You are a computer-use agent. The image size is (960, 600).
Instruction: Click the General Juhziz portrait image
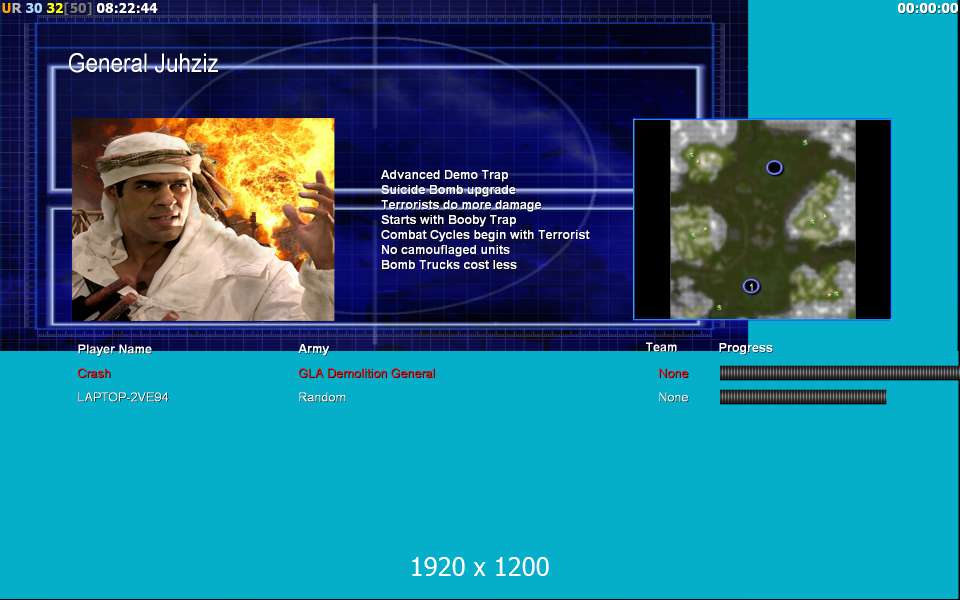point(203,219)
